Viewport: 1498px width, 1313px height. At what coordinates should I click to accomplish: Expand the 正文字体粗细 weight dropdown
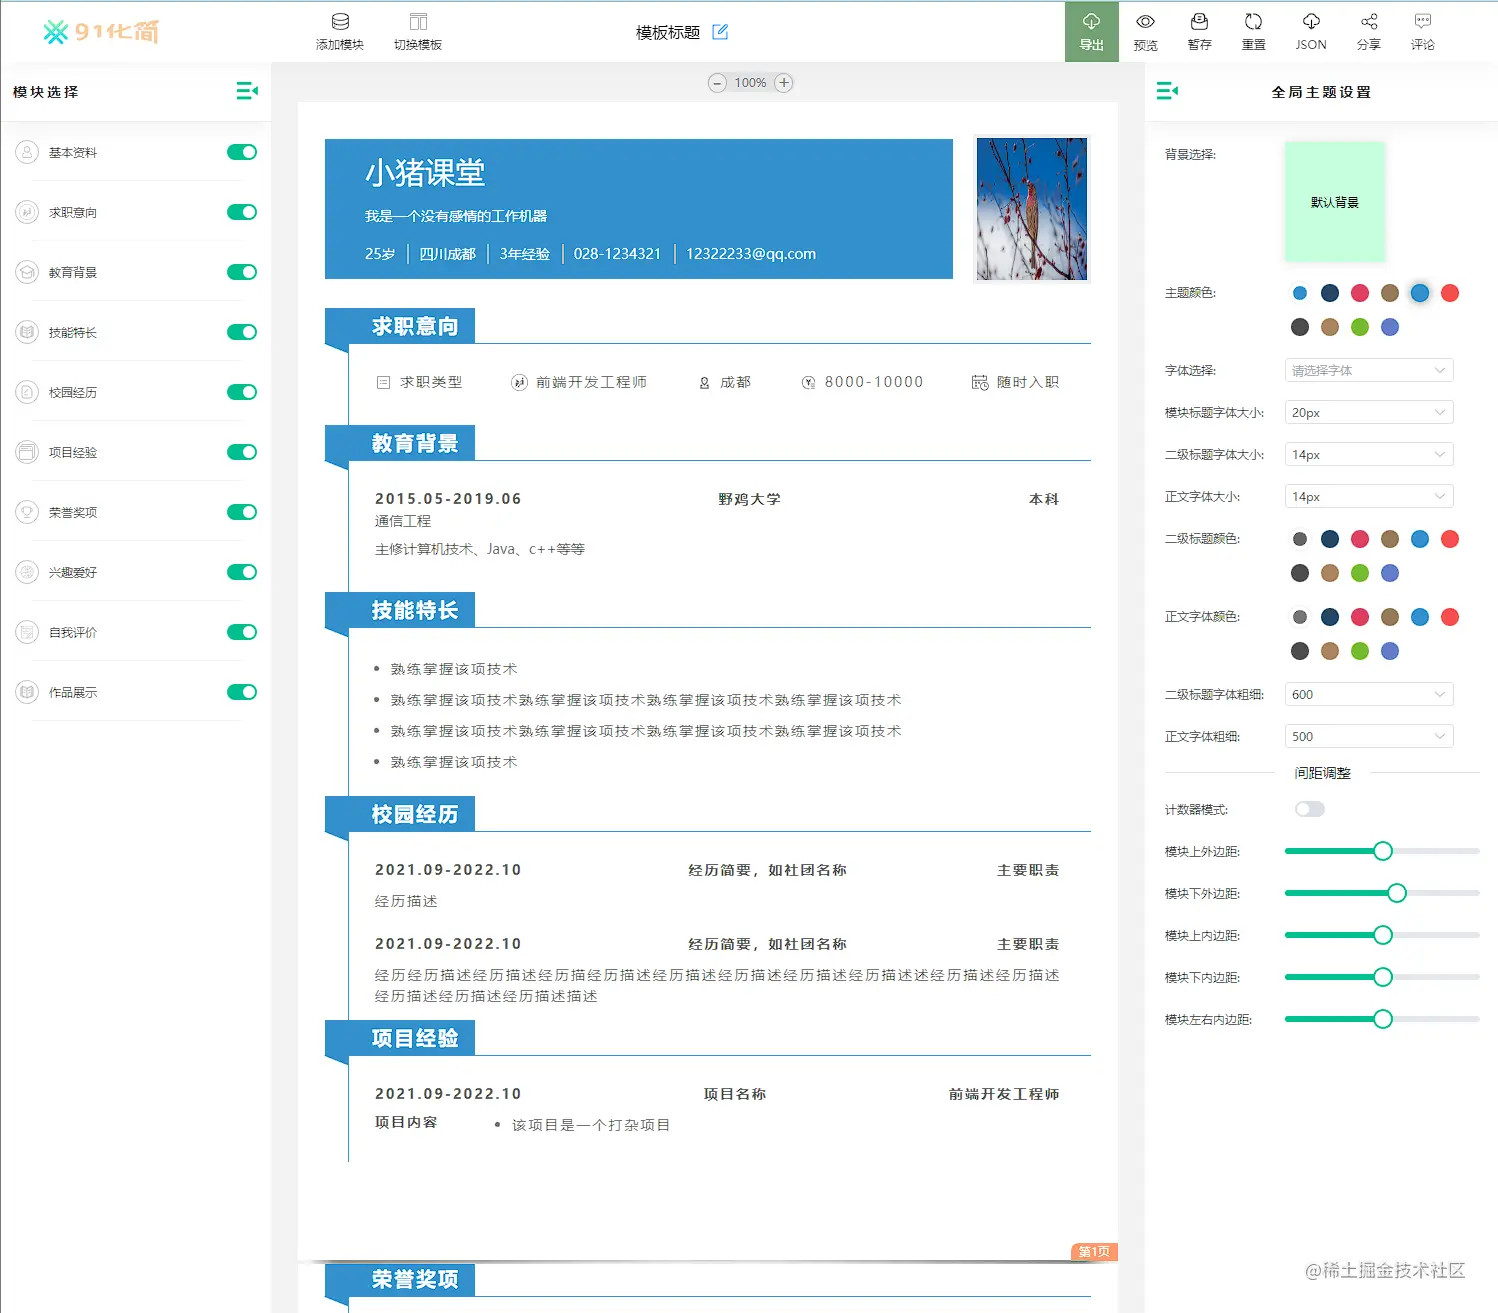coord(1368,735)
